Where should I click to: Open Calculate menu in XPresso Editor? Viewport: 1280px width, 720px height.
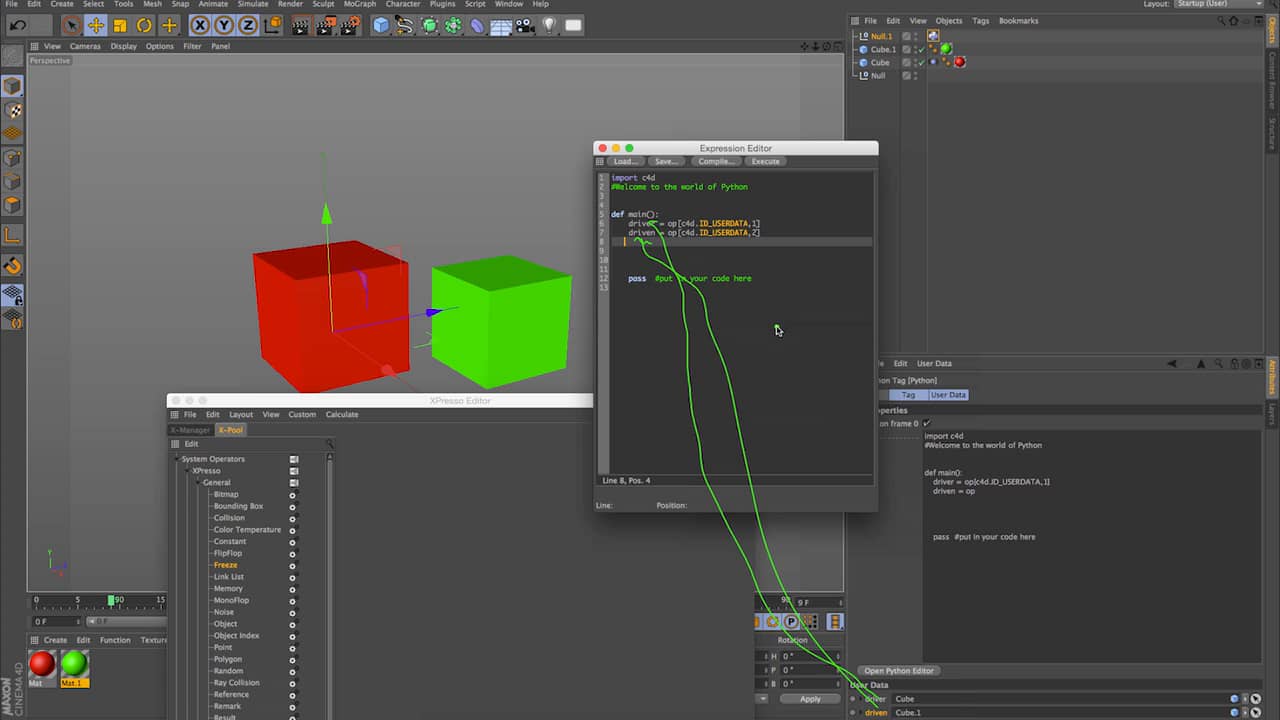pyautogui.click(x=342, y=414)
